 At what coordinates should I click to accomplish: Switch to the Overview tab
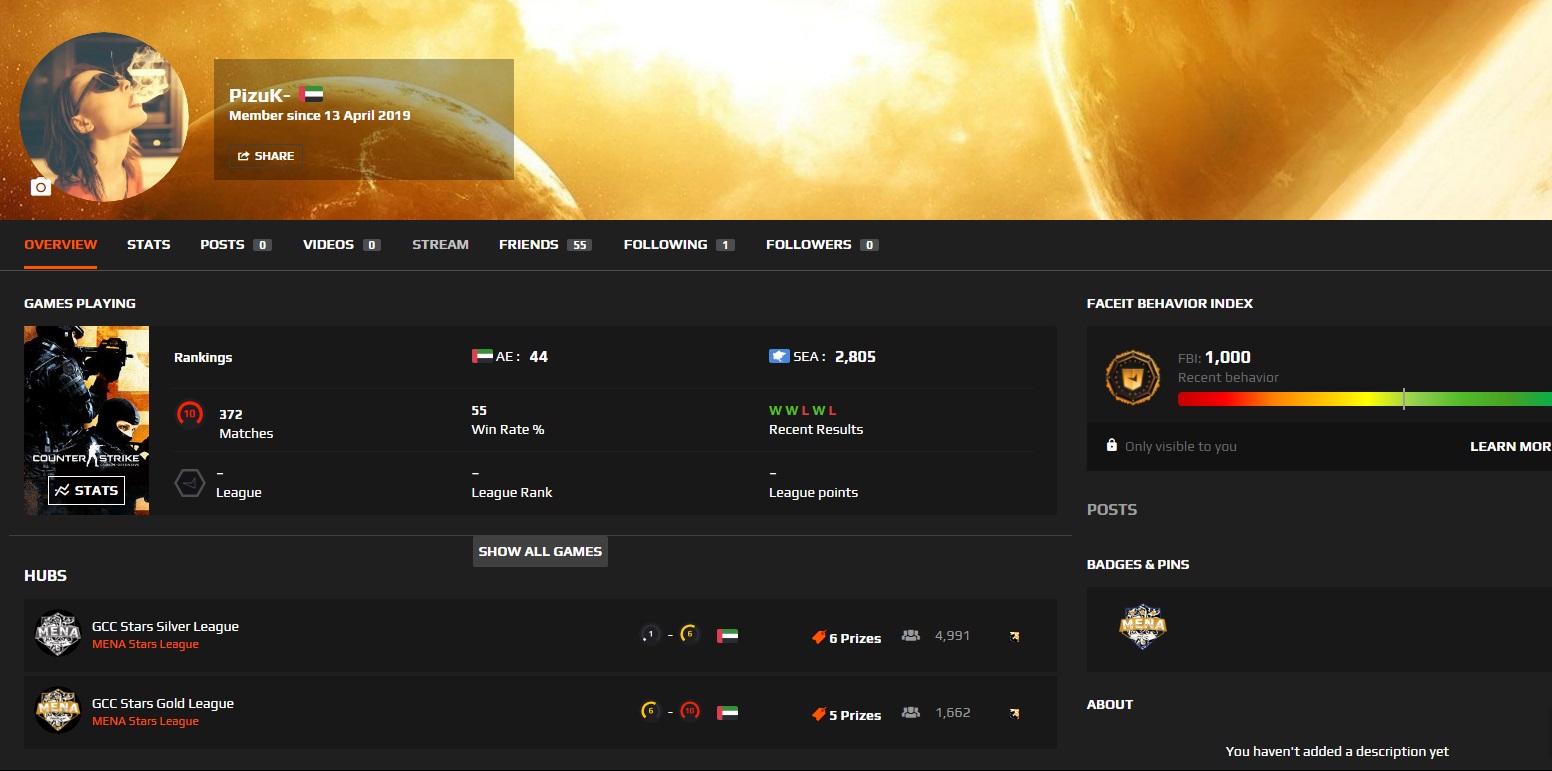point(61,244)
